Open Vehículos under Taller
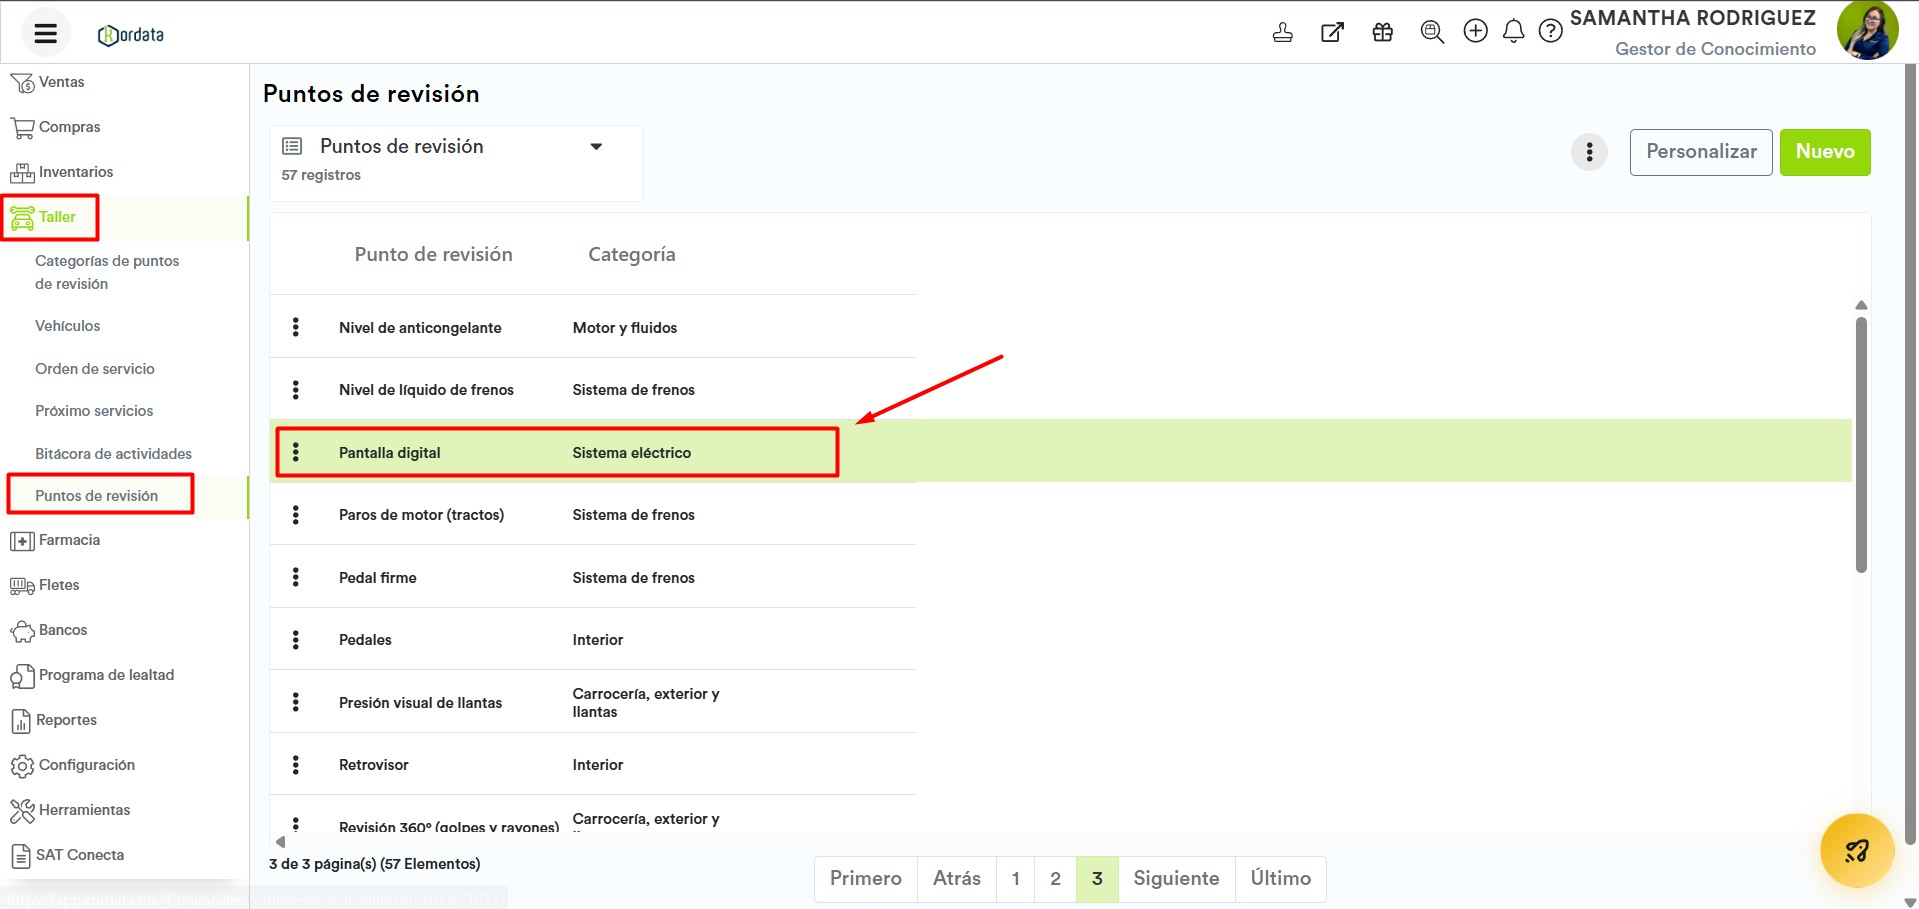This screenshot has height=909, width=1919. tap(68, 326)
